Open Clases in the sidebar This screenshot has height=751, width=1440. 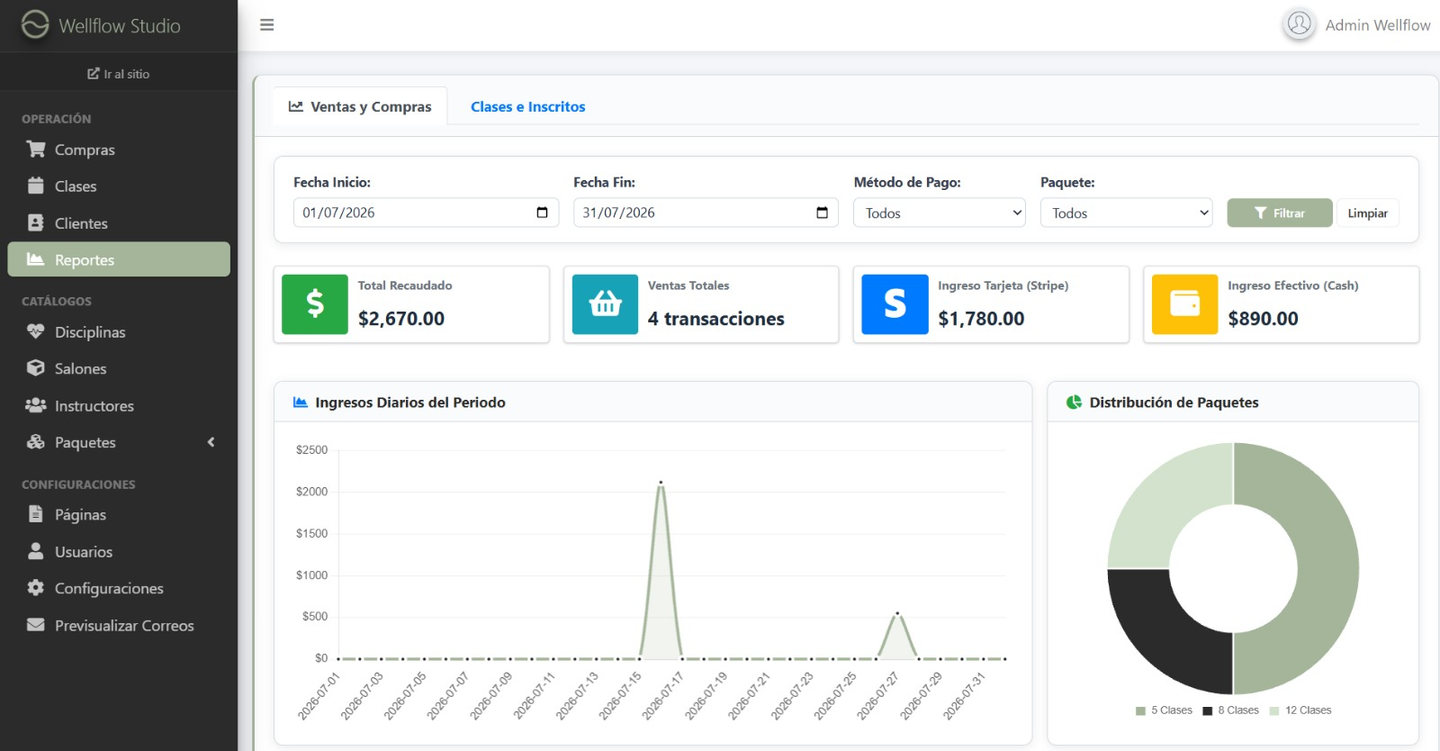(x=119, y=186)
